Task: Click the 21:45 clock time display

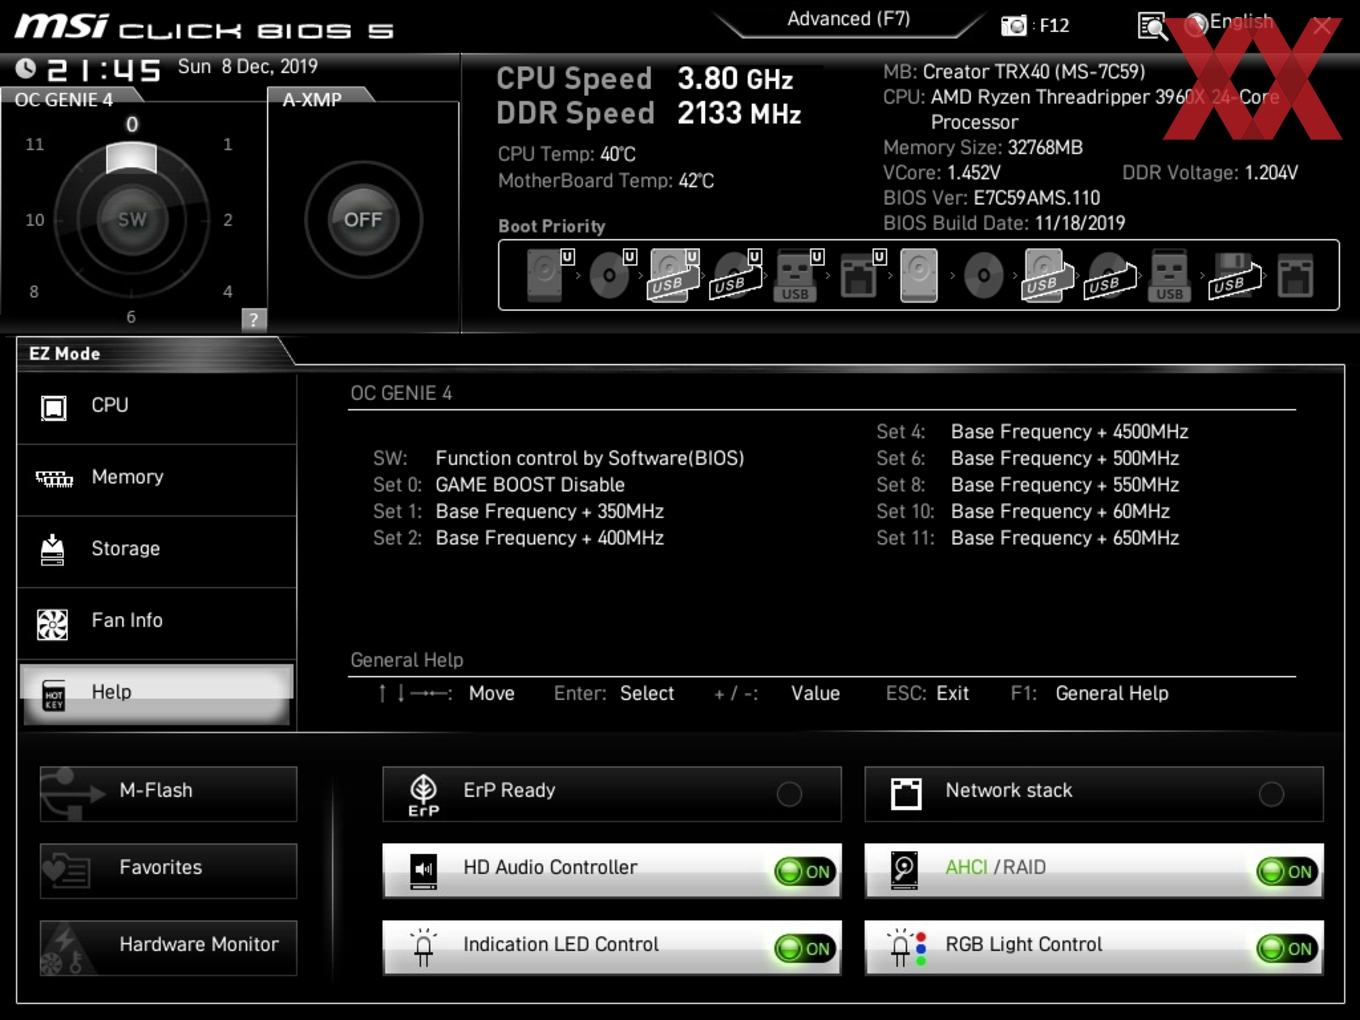Action: click(x=104, y=70)
